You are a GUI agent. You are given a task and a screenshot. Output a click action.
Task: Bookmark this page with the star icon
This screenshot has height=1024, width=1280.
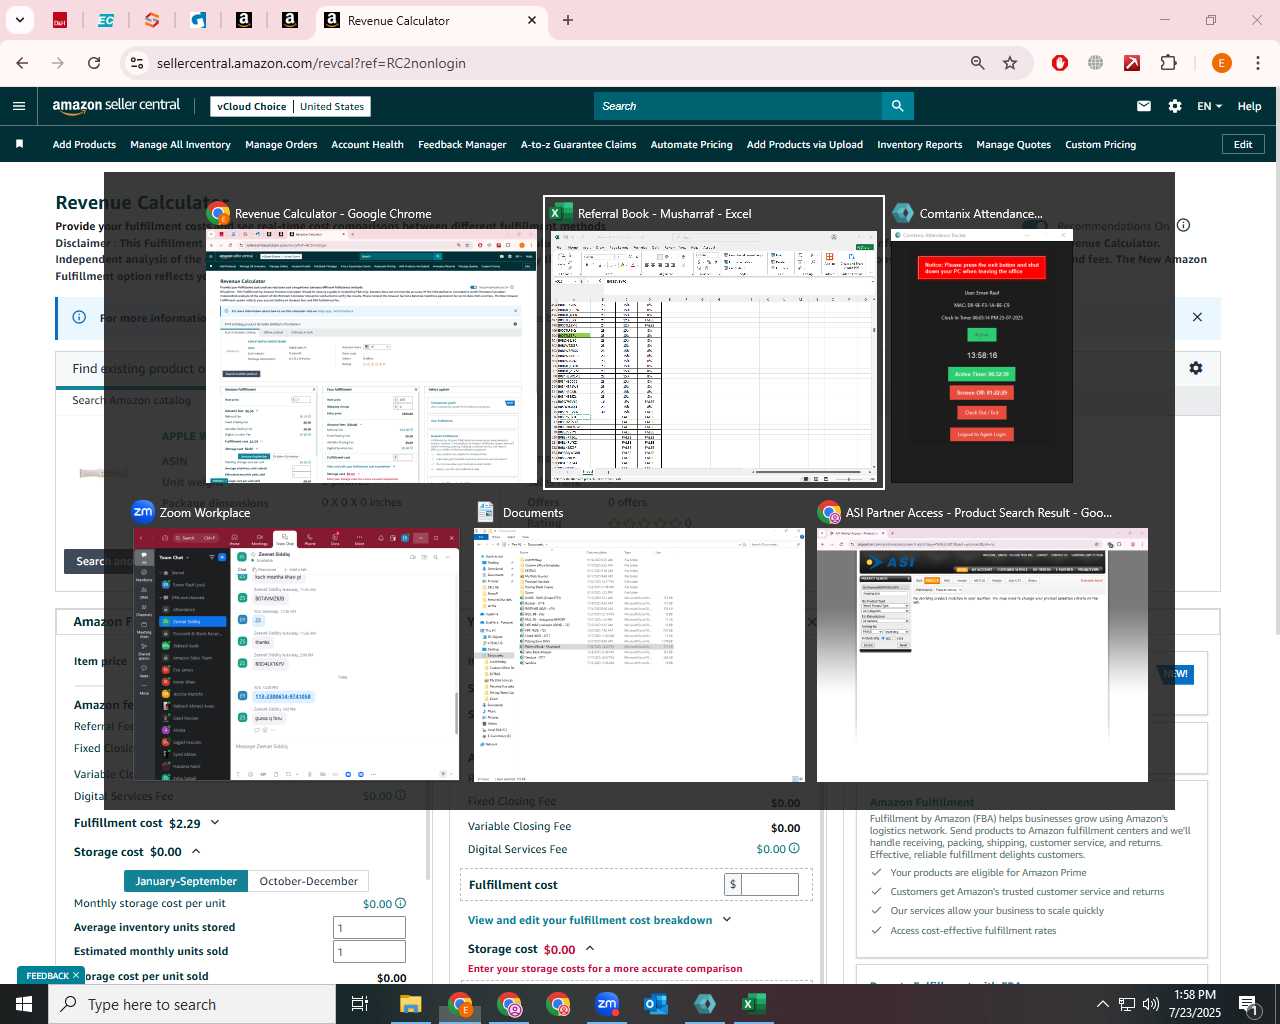(x=1010, y=63)
